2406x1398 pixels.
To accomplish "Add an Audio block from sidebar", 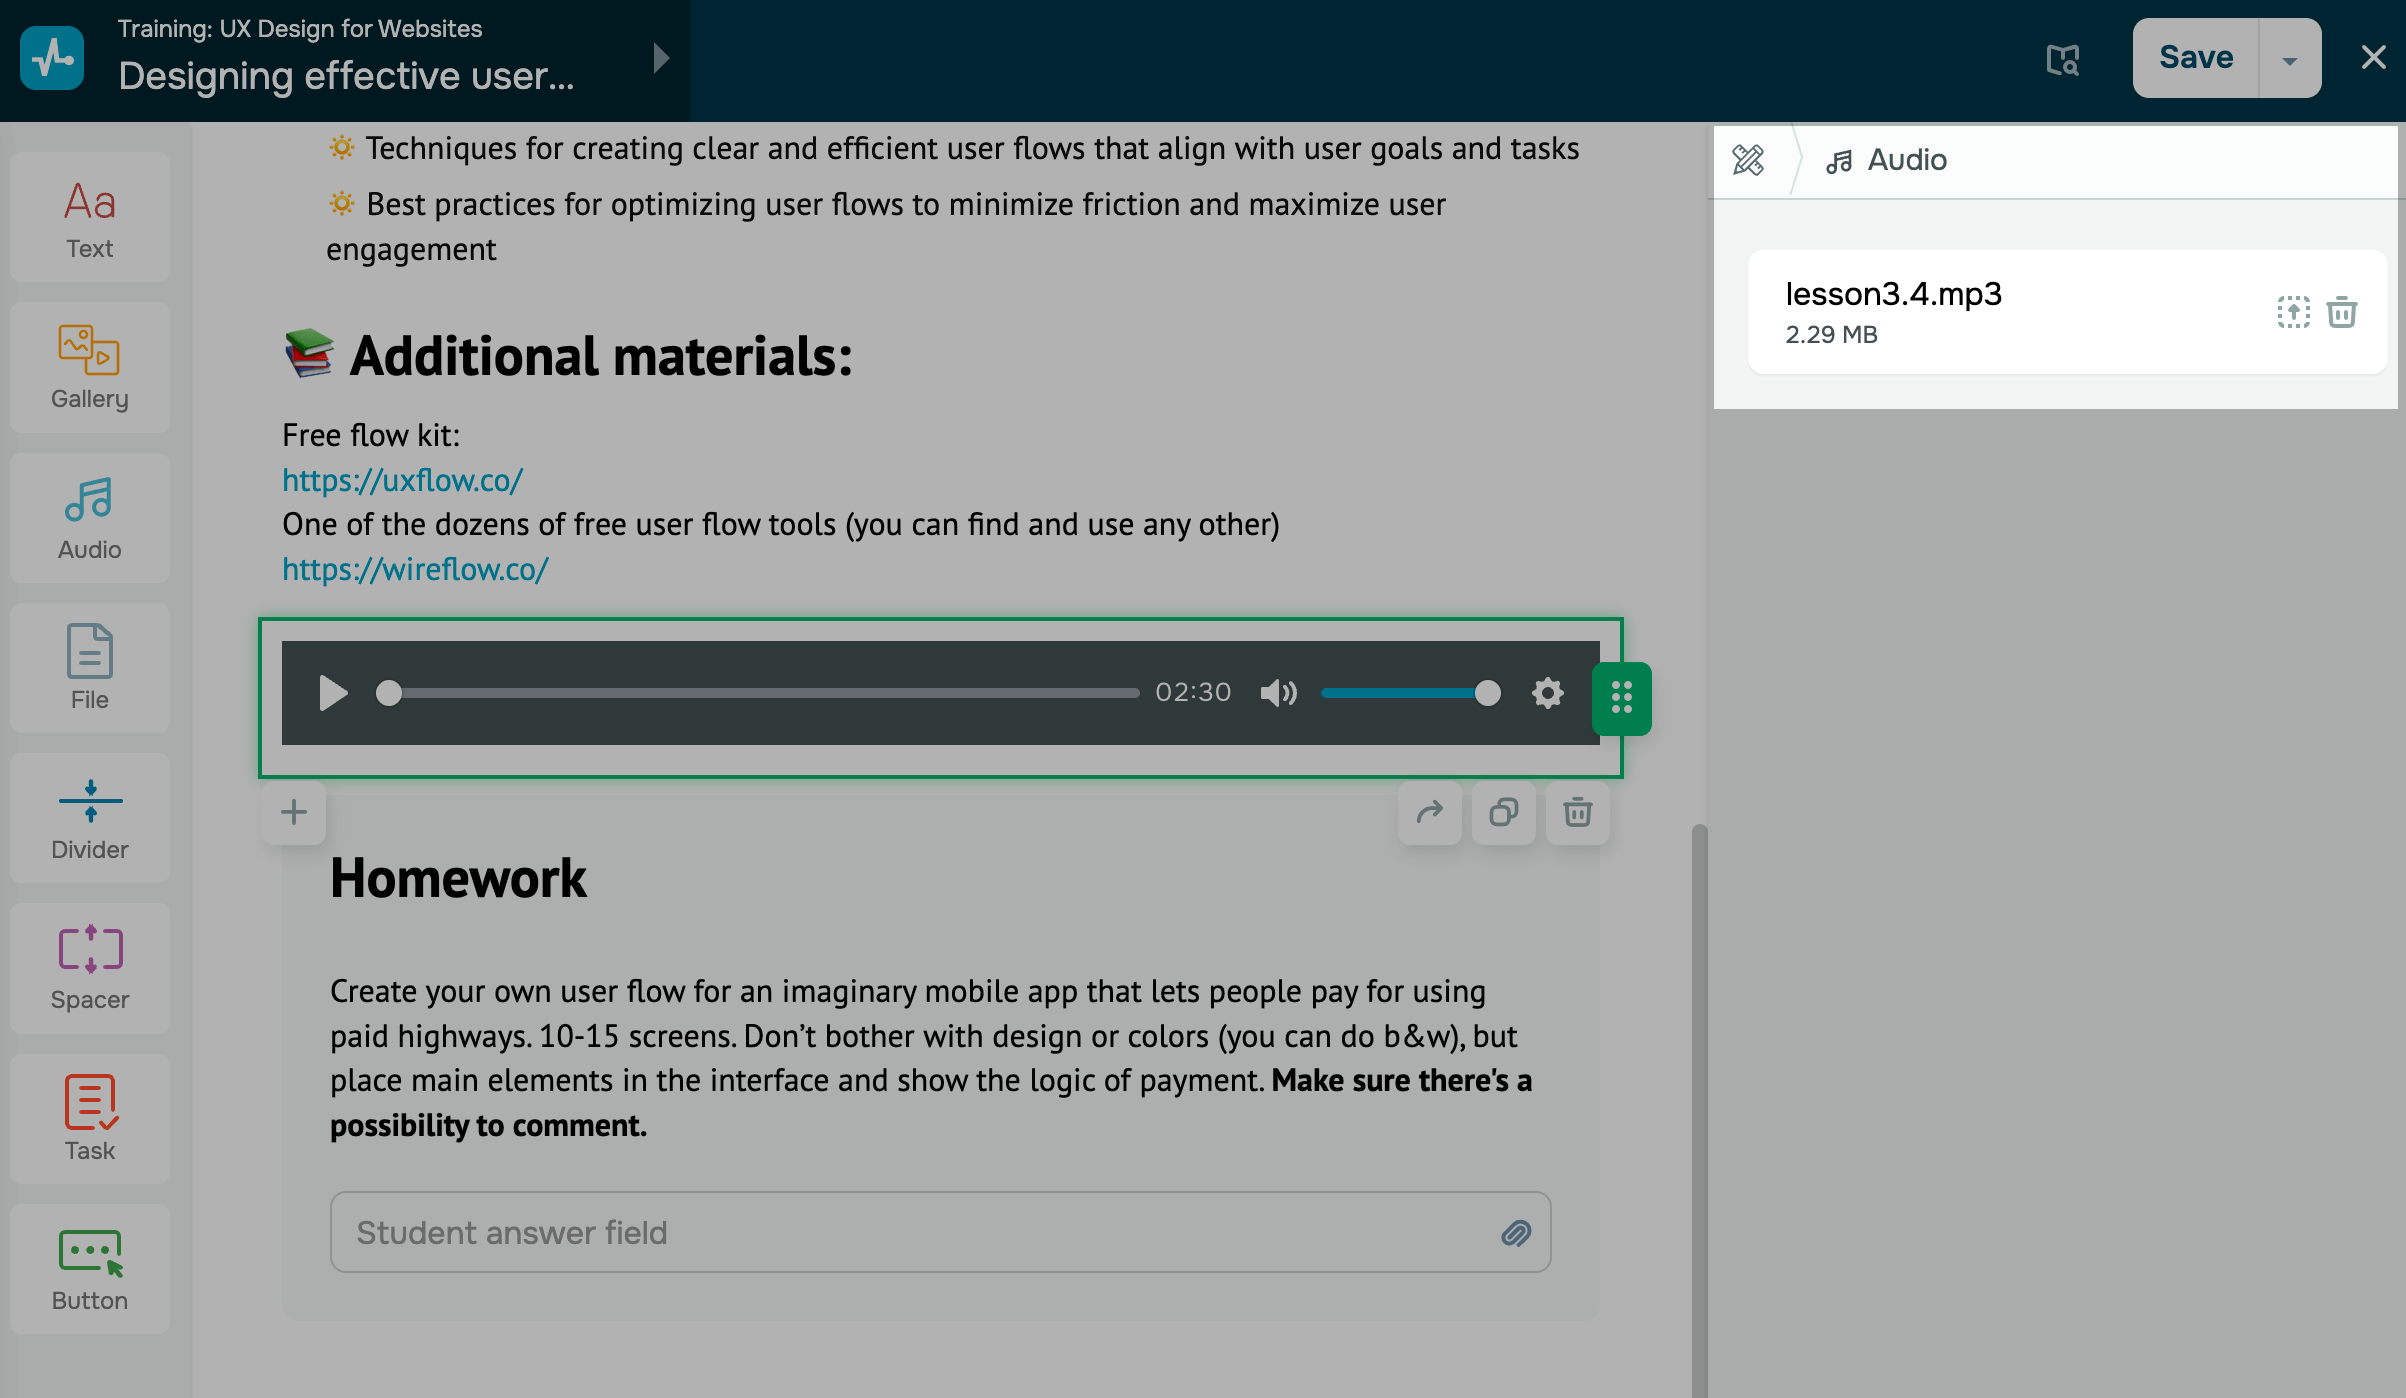I will click(89, 518).
